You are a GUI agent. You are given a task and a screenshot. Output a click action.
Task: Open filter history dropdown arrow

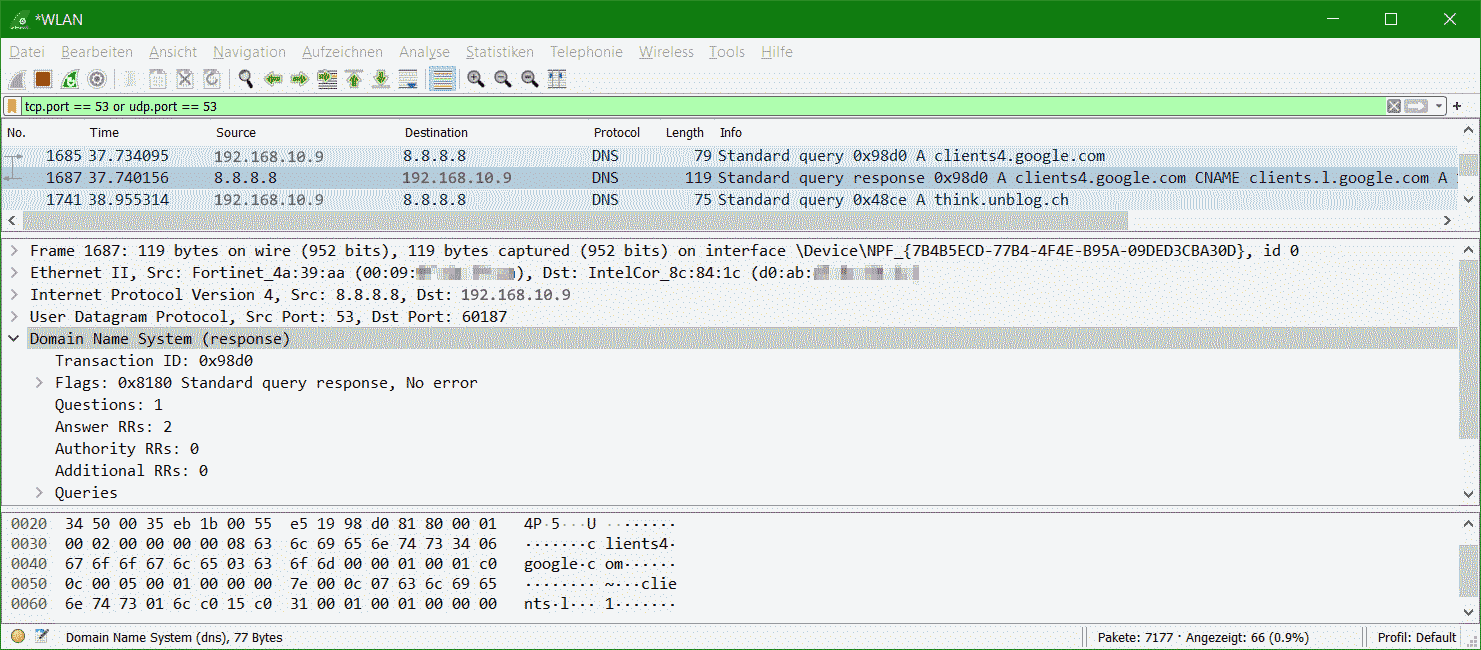click(1439, 106)
